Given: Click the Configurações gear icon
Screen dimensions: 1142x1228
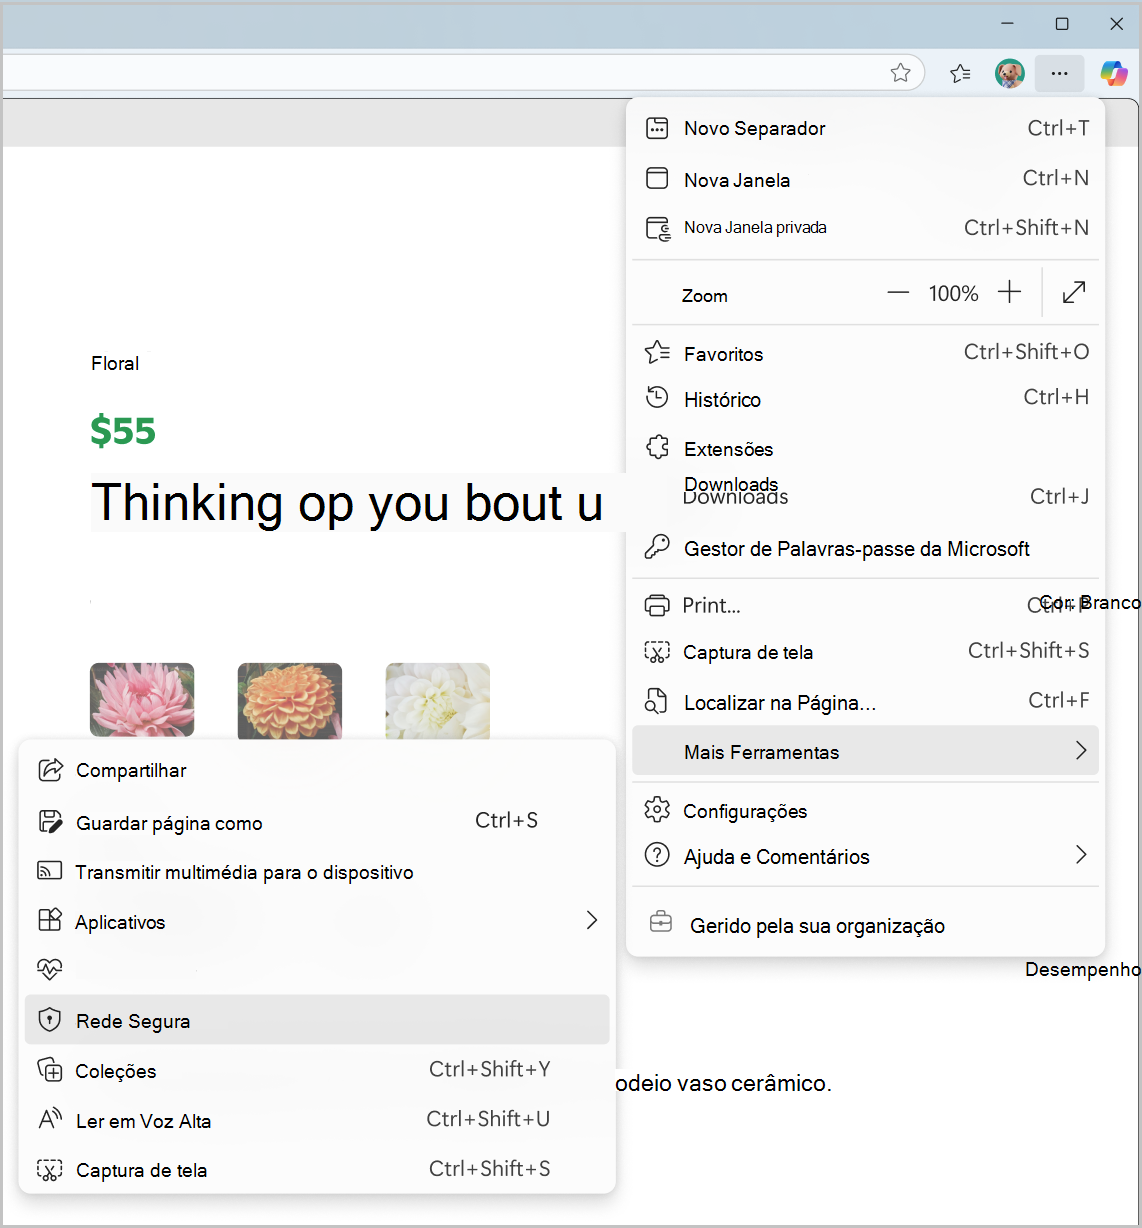Looking at the screenshot, I should 657,809.
